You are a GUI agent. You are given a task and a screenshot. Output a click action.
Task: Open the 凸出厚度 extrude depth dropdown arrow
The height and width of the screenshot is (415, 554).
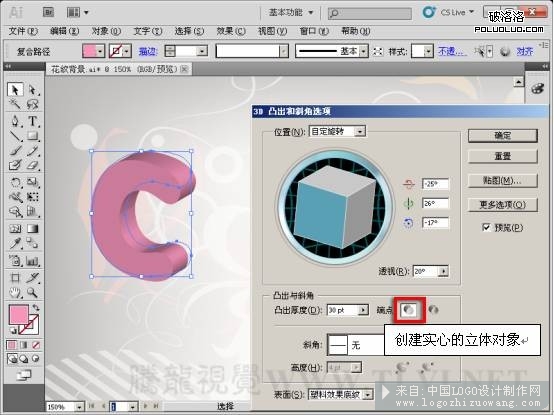363,310
